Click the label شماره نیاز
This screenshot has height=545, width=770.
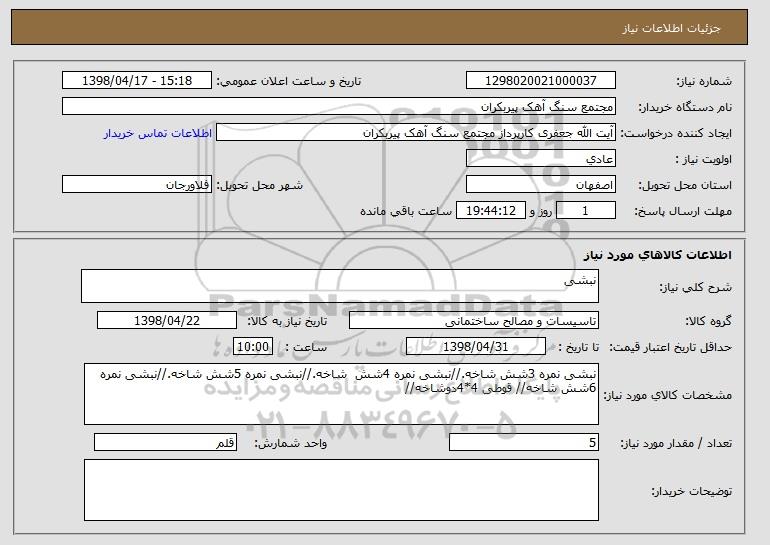(704, 81)
